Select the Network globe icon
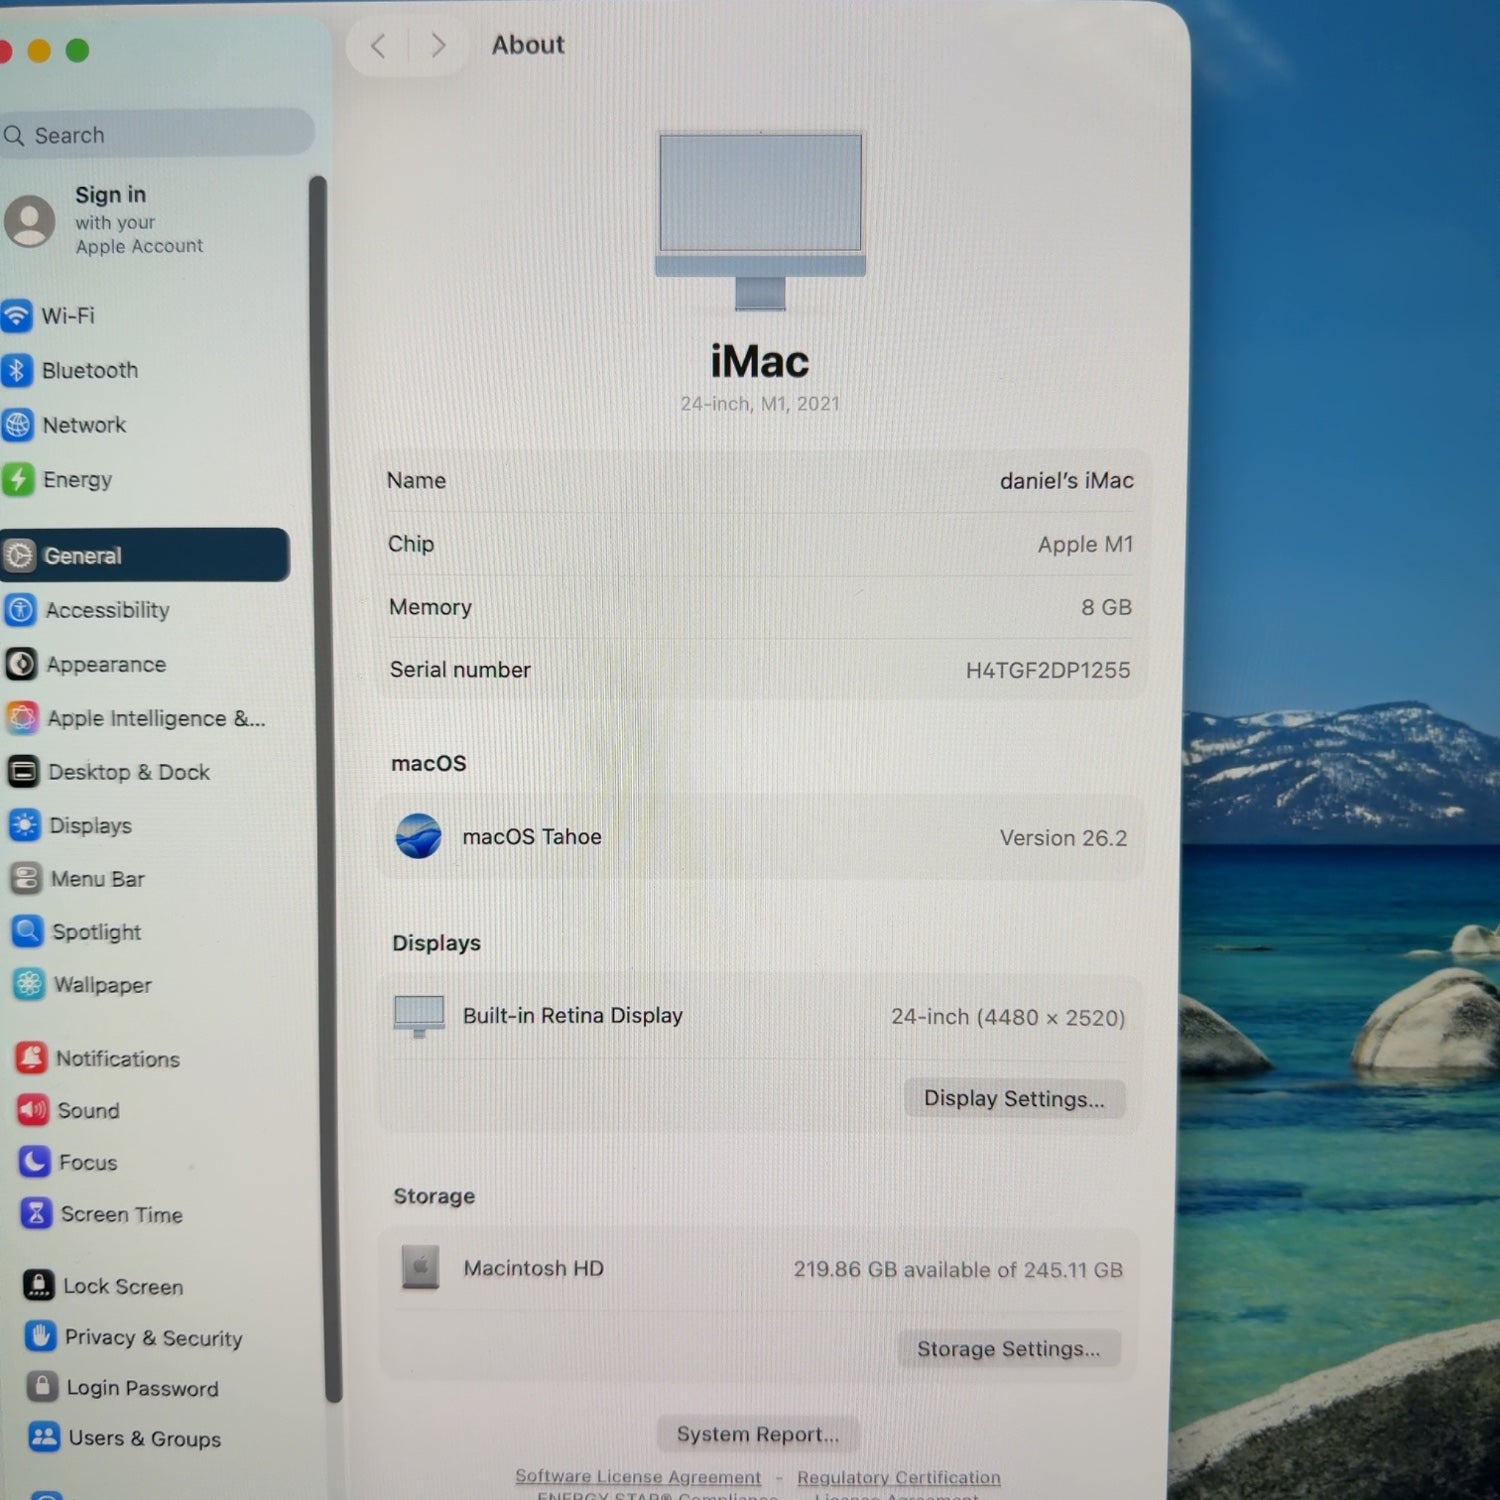Image resolution: width=1500 pixels, height=1500 pixels. pos(18,425)
